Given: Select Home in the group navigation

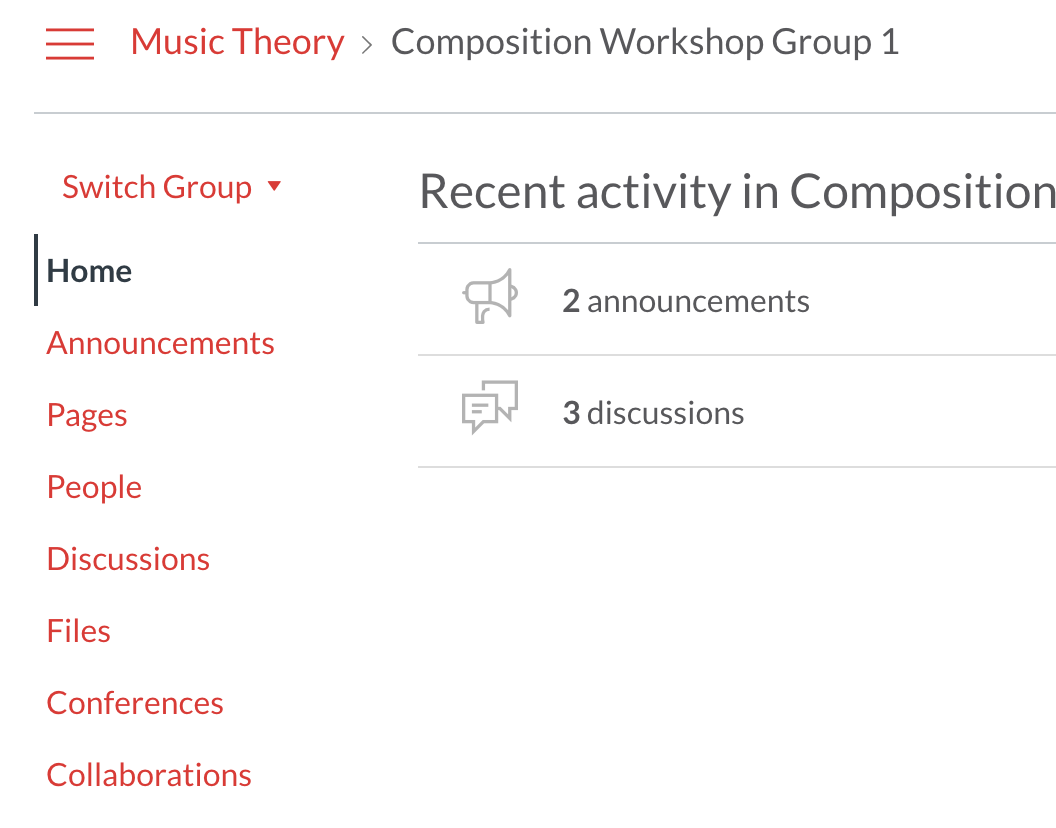Looking at the screenshot, I should click(88, 270).
